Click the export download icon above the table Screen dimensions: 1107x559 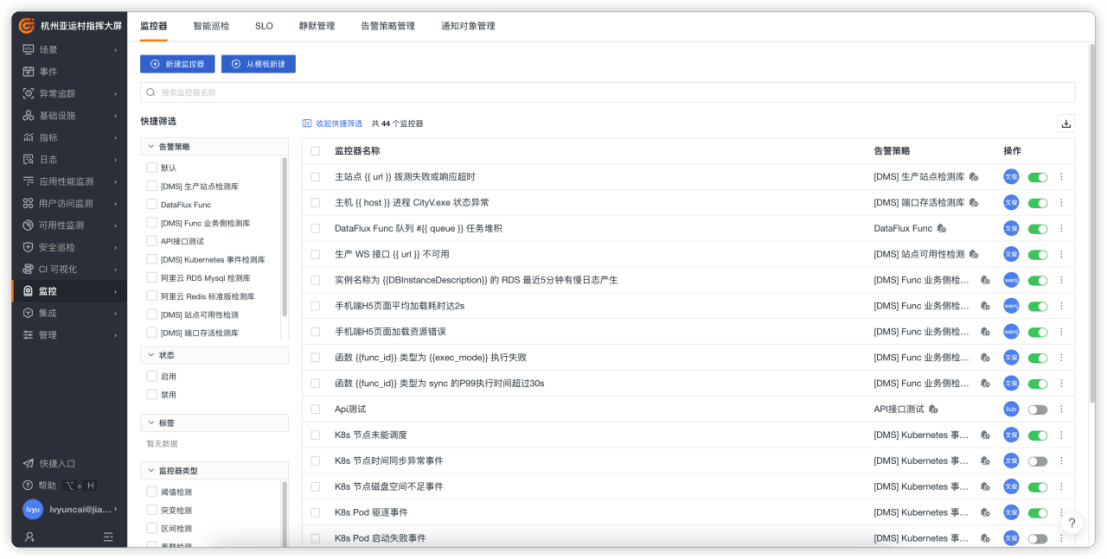pyautogui.click(x=1066, y=124)
